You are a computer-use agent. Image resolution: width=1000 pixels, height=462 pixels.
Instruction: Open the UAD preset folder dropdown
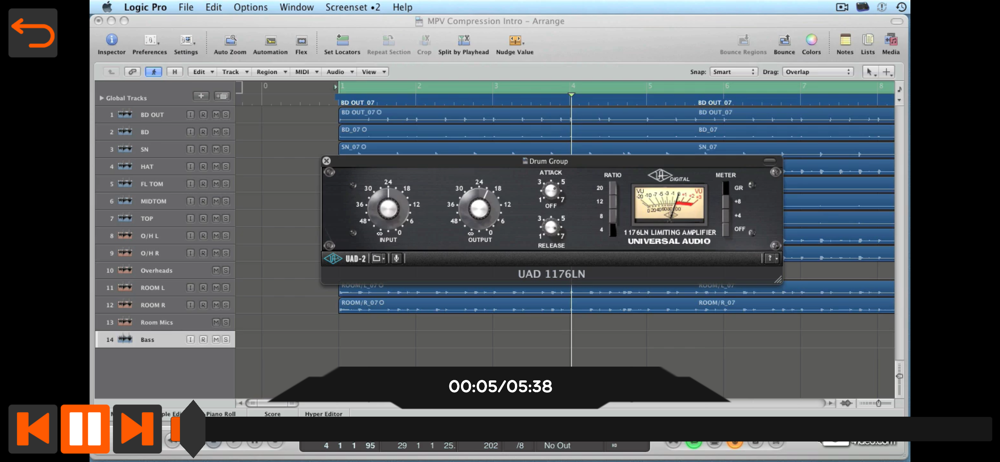point(379,258)
